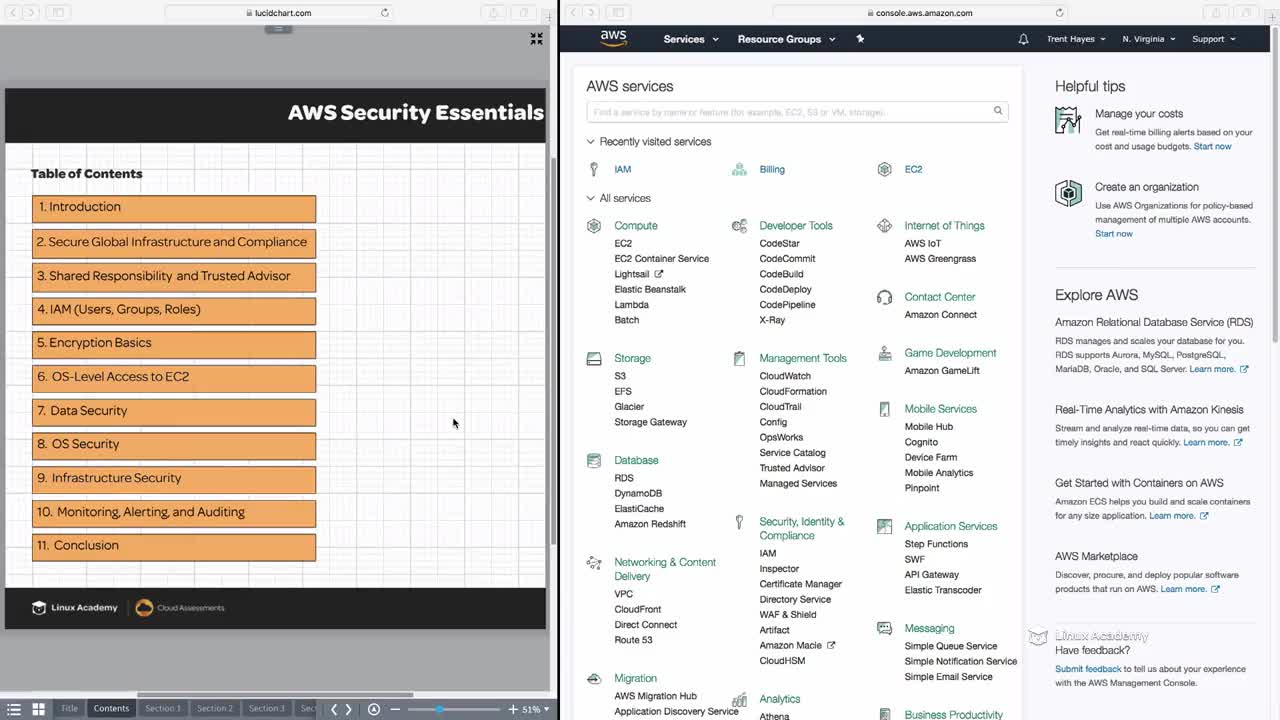Open the 51% zoom level dropdown
Screen dimensions: 1280x720
tap(536, 709)
